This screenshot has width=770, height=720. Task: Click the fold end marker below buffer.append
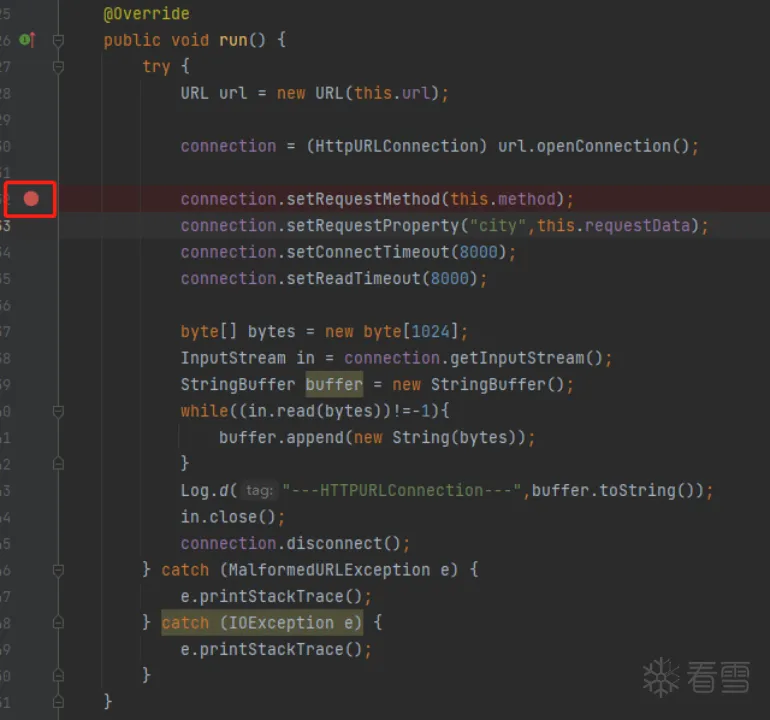tap(58, 464)
